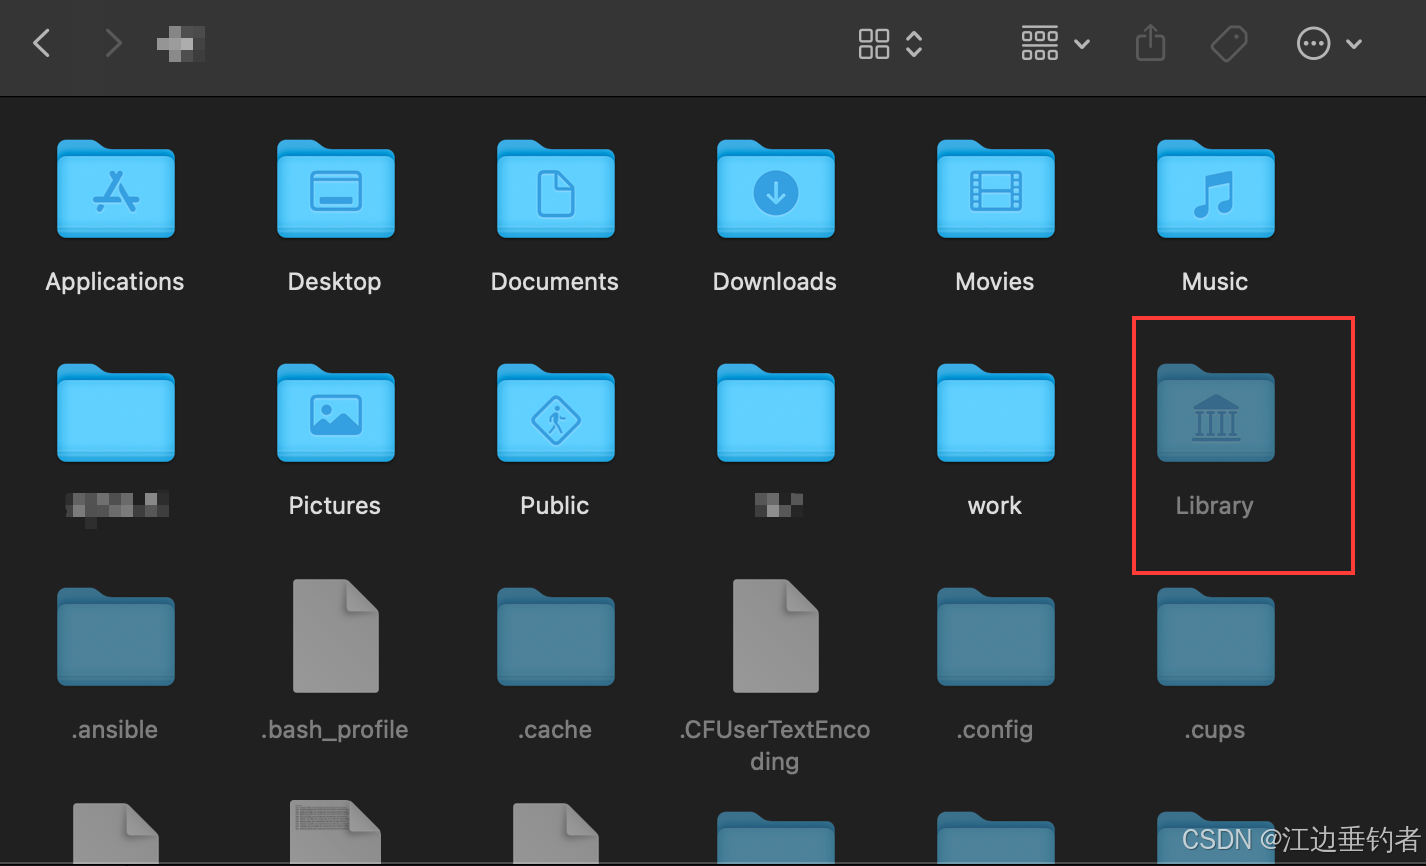
Task: Click the Desktop label text
Action: (x=335, y=283)
